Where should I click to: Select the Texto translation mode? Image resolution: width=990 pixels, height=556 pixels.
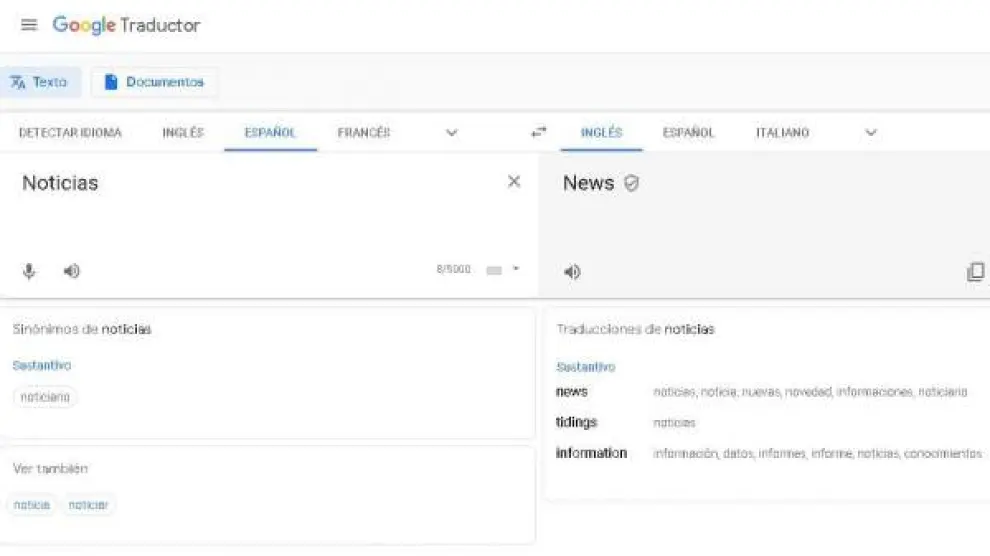coord(40,82)
